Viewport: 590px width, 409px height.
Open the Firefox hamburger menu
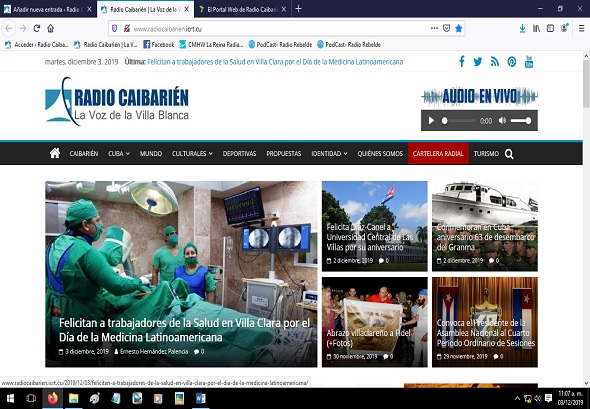(581, 28)
